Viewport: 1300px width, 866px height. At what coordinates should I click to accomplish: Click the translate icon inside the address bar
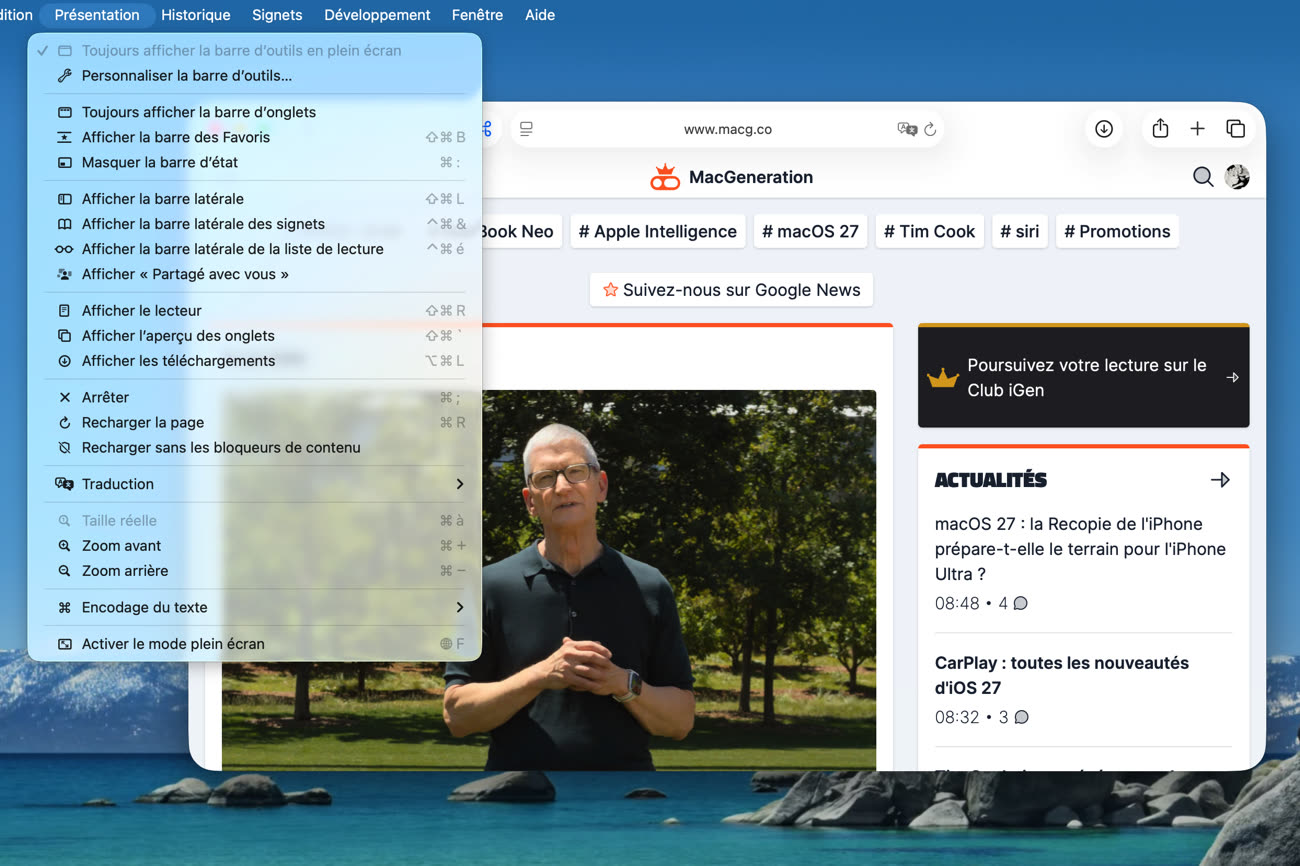pos(907,129)
